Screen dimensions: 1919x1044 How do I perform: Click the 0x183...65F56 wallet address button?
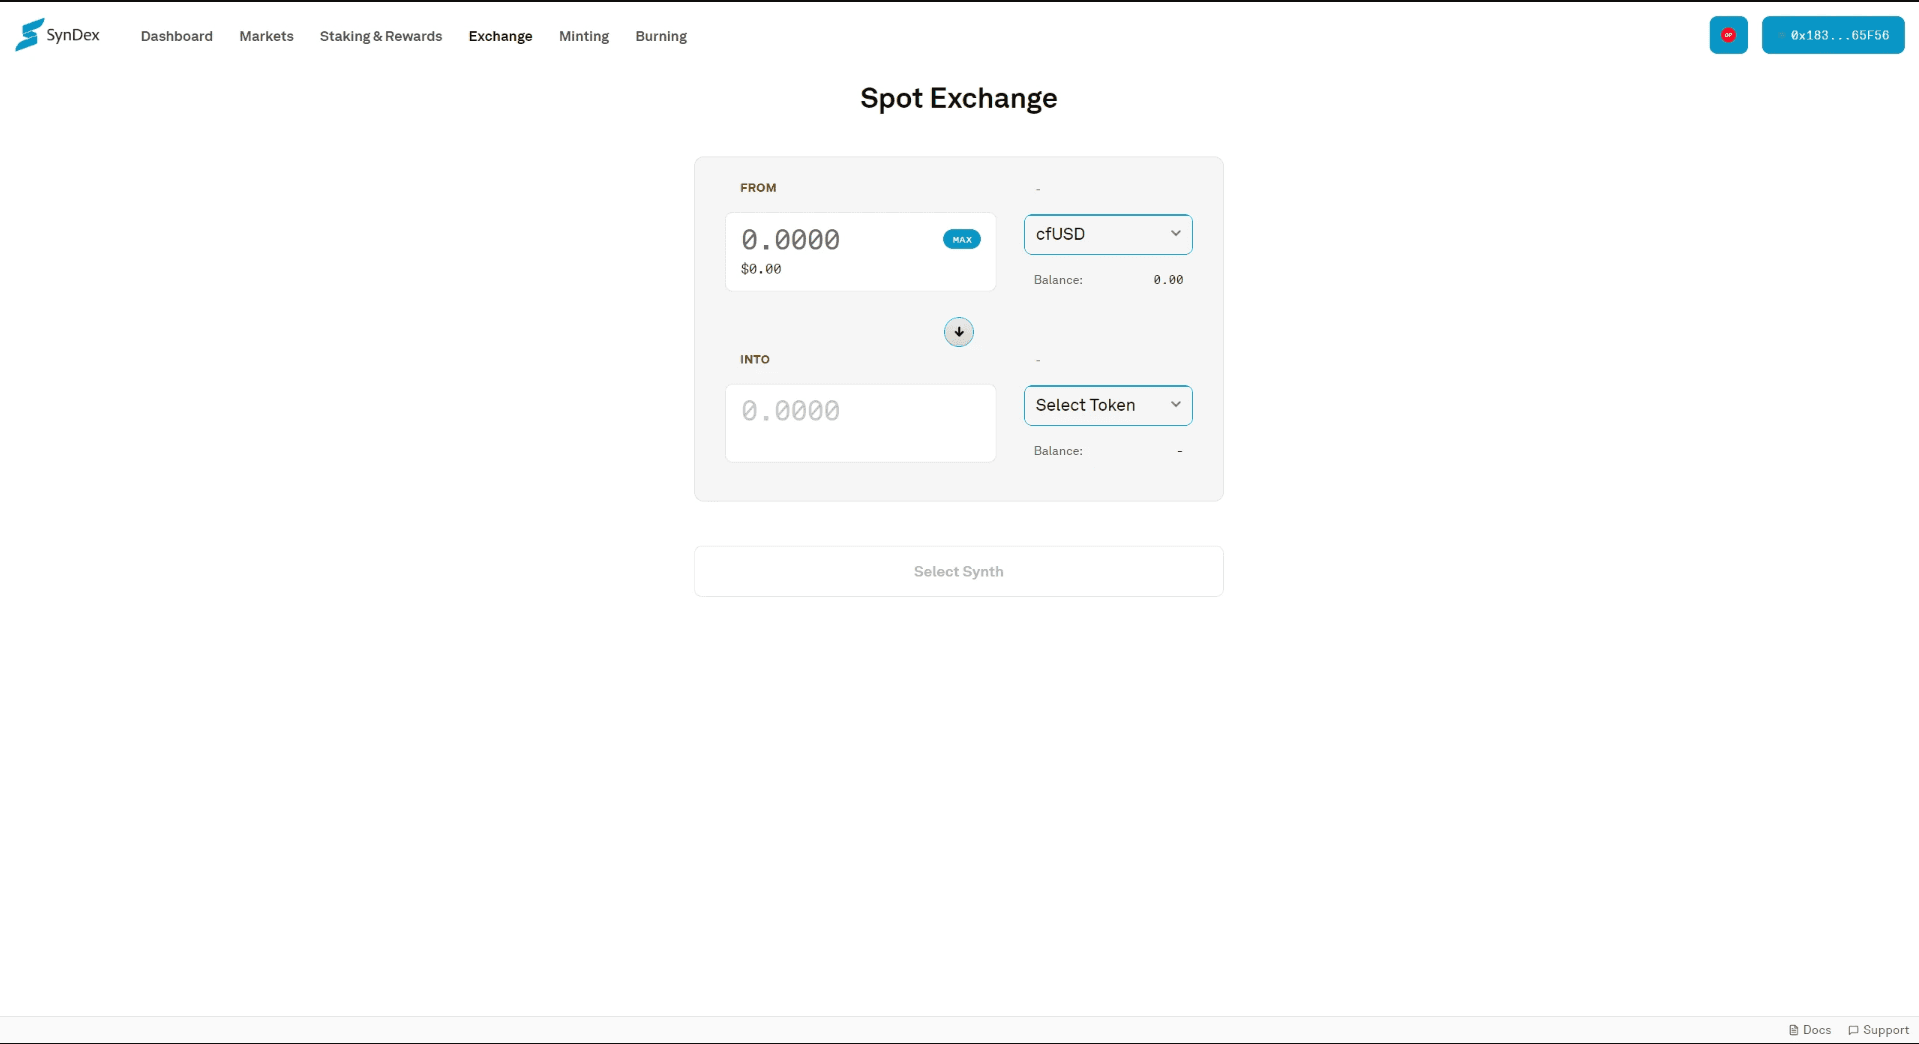tap(1832, 35)
